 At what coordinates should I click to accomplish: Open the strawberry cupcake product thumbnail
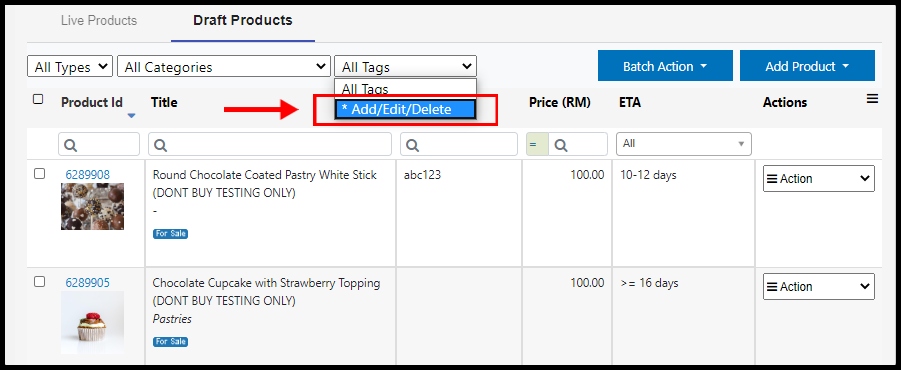point(93,322)
